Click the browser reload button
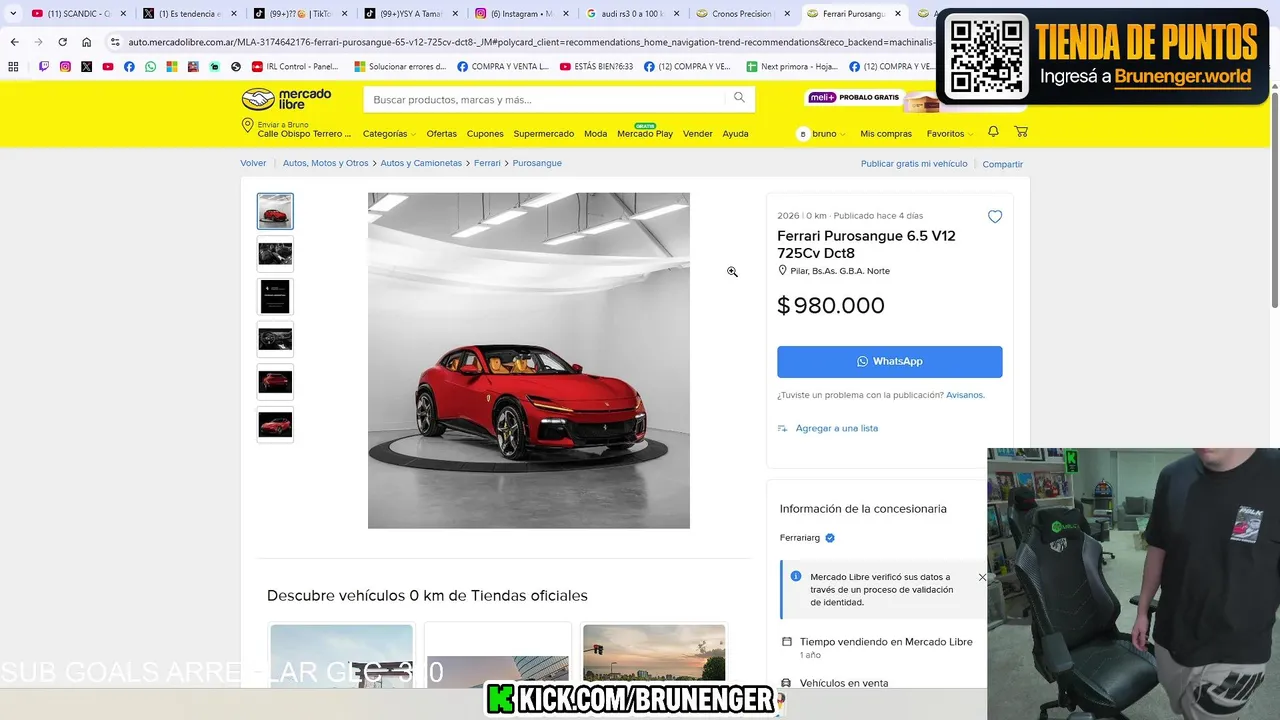The image size is (1280, 720). pyautogui.click(x=62, y=42)
